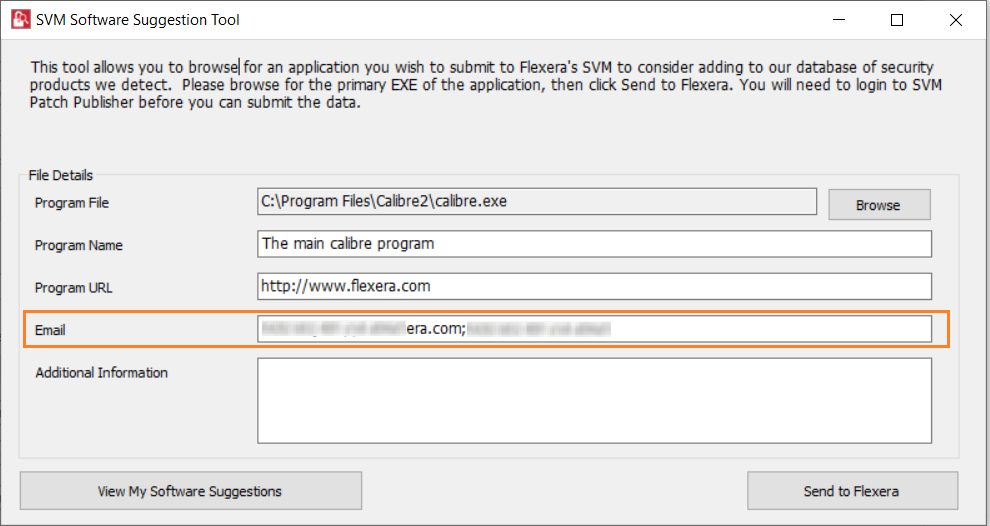Click the Browse button

tap(879, 205)
